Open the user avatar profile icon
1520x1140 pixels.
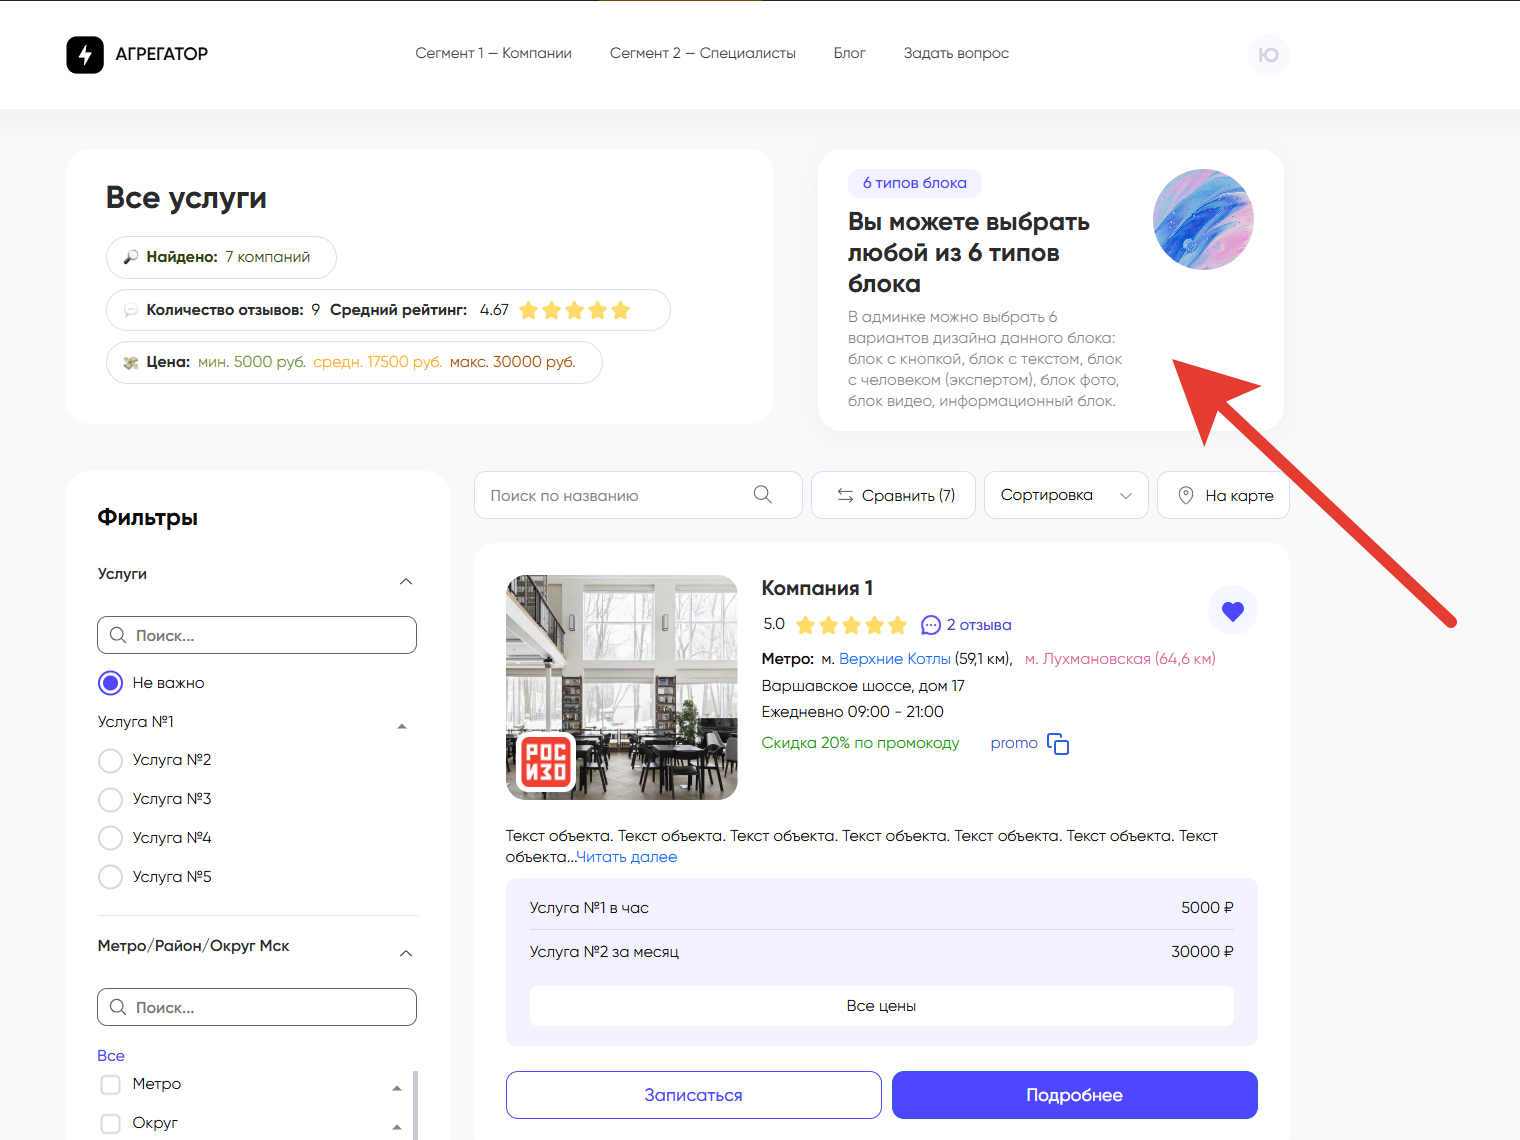(x=1268, y=55)
